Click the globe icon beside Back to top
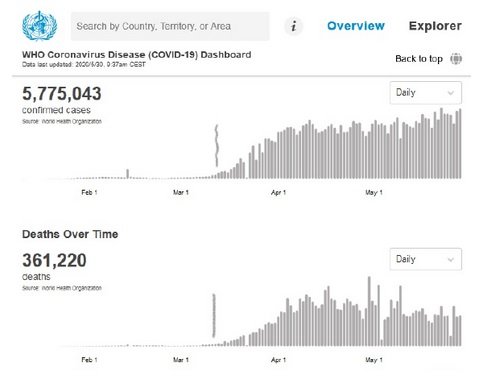This screenshot has width=491, height=381. pos(456,59)
